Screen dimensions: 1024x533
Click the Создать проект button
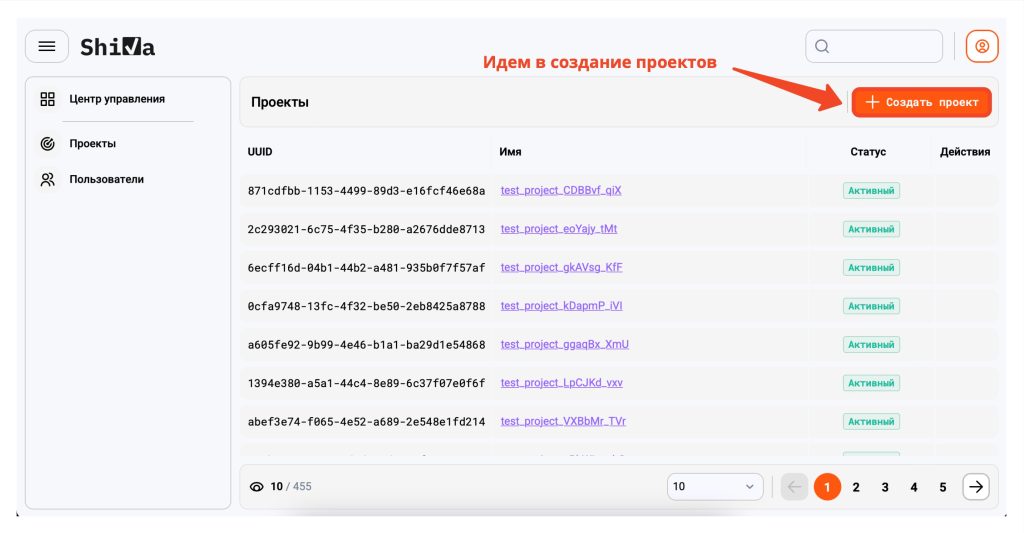click(x=921, y=102)
